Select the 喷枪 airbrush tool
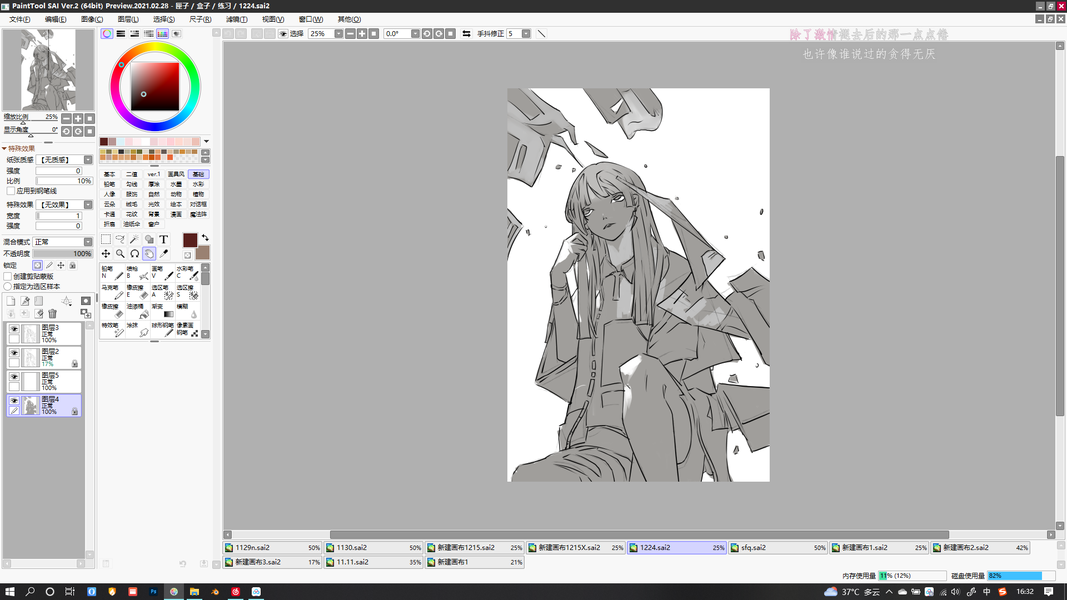1067x600 pixels. 137,273
